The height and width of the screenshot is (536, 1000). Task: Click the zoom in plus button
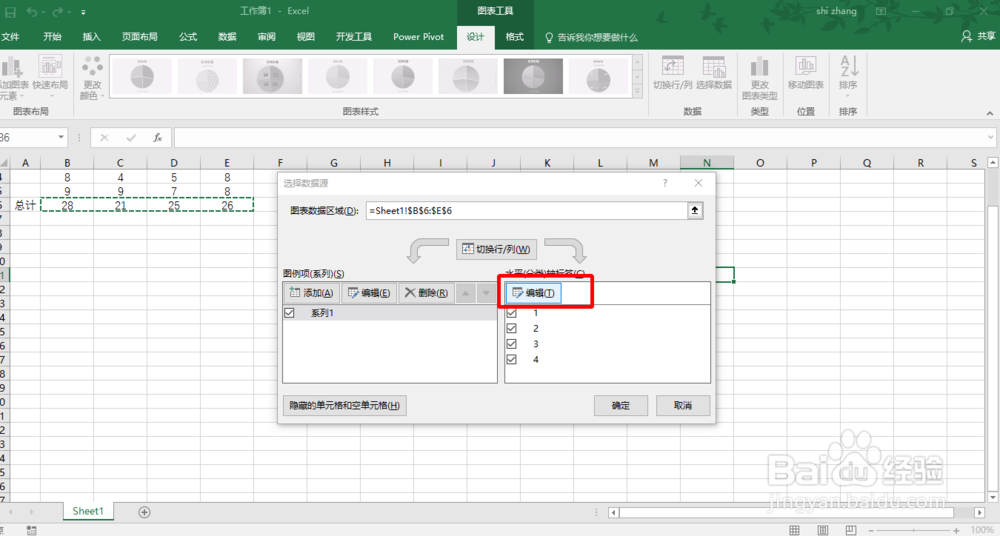(956, 530)
